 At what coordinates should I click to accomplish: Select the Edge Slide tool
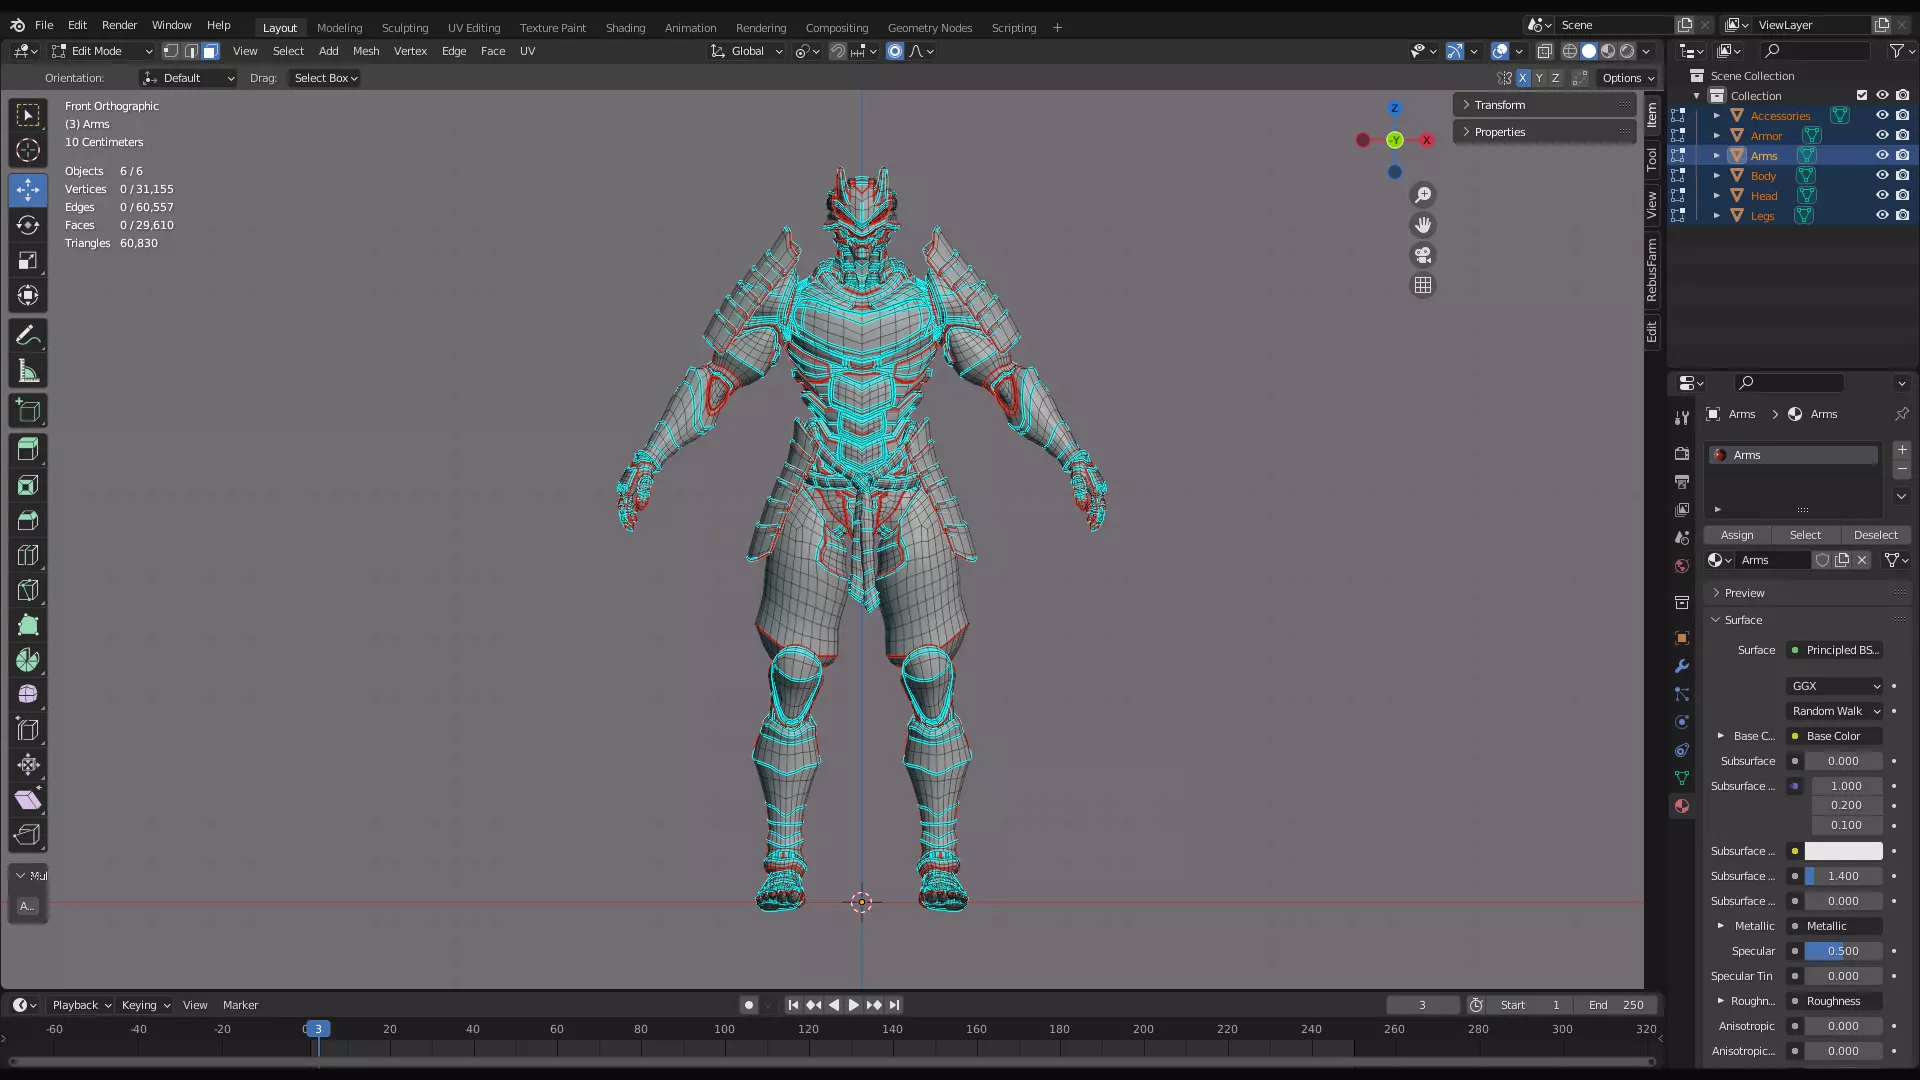click(x=28, y=730)
